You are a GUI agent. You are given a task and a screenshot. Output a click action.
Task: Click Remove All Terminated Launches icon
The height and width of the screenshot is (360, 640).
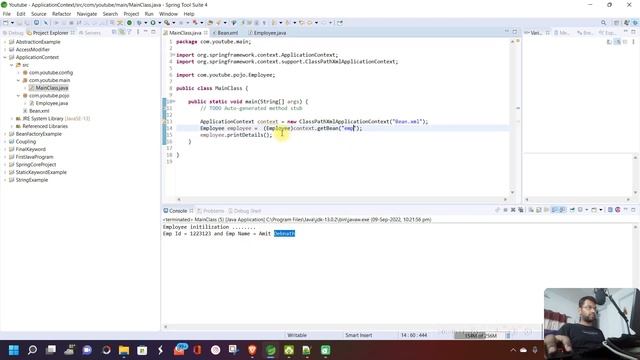(x=521, y=210)
